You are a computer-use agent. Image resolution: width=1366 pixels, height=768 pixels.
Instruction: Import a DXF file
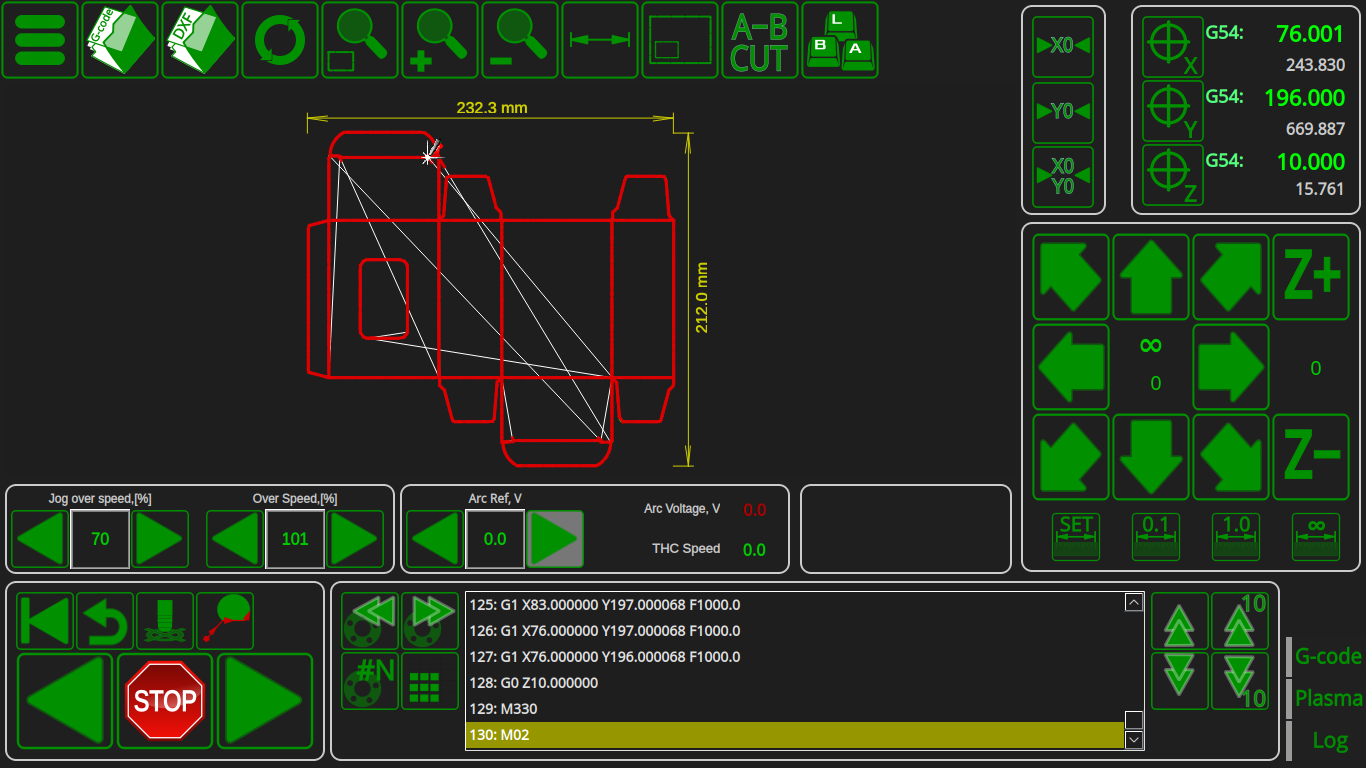(x=200, y=40)
